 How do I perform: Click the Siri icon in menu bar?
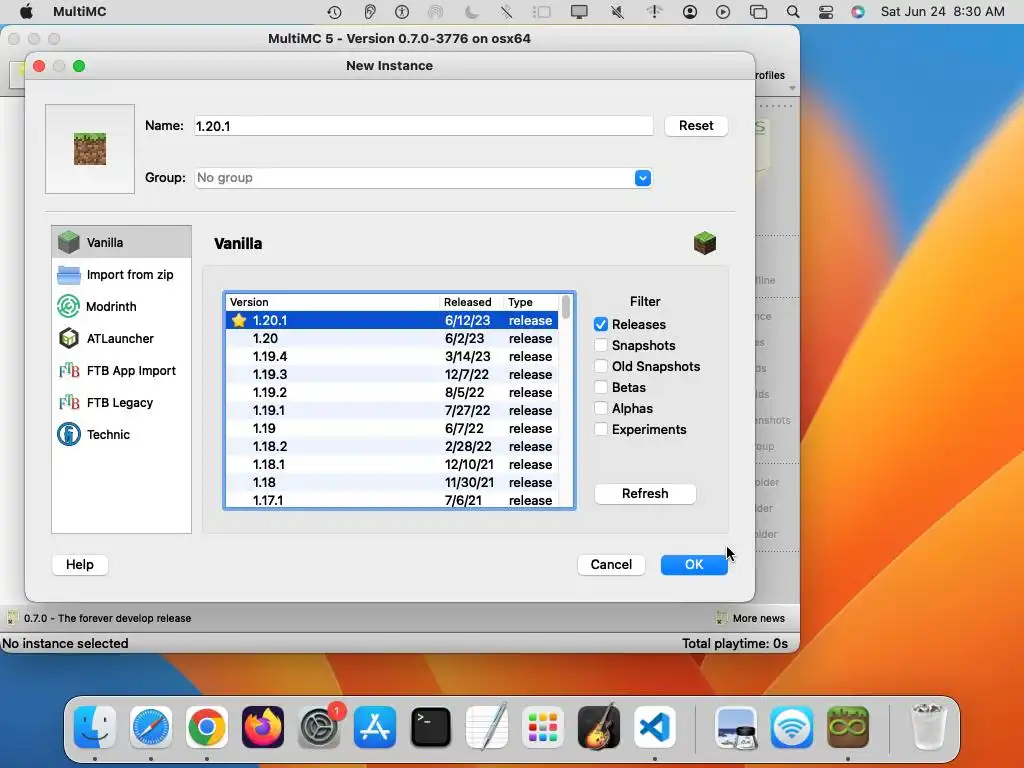pos(857,12)
